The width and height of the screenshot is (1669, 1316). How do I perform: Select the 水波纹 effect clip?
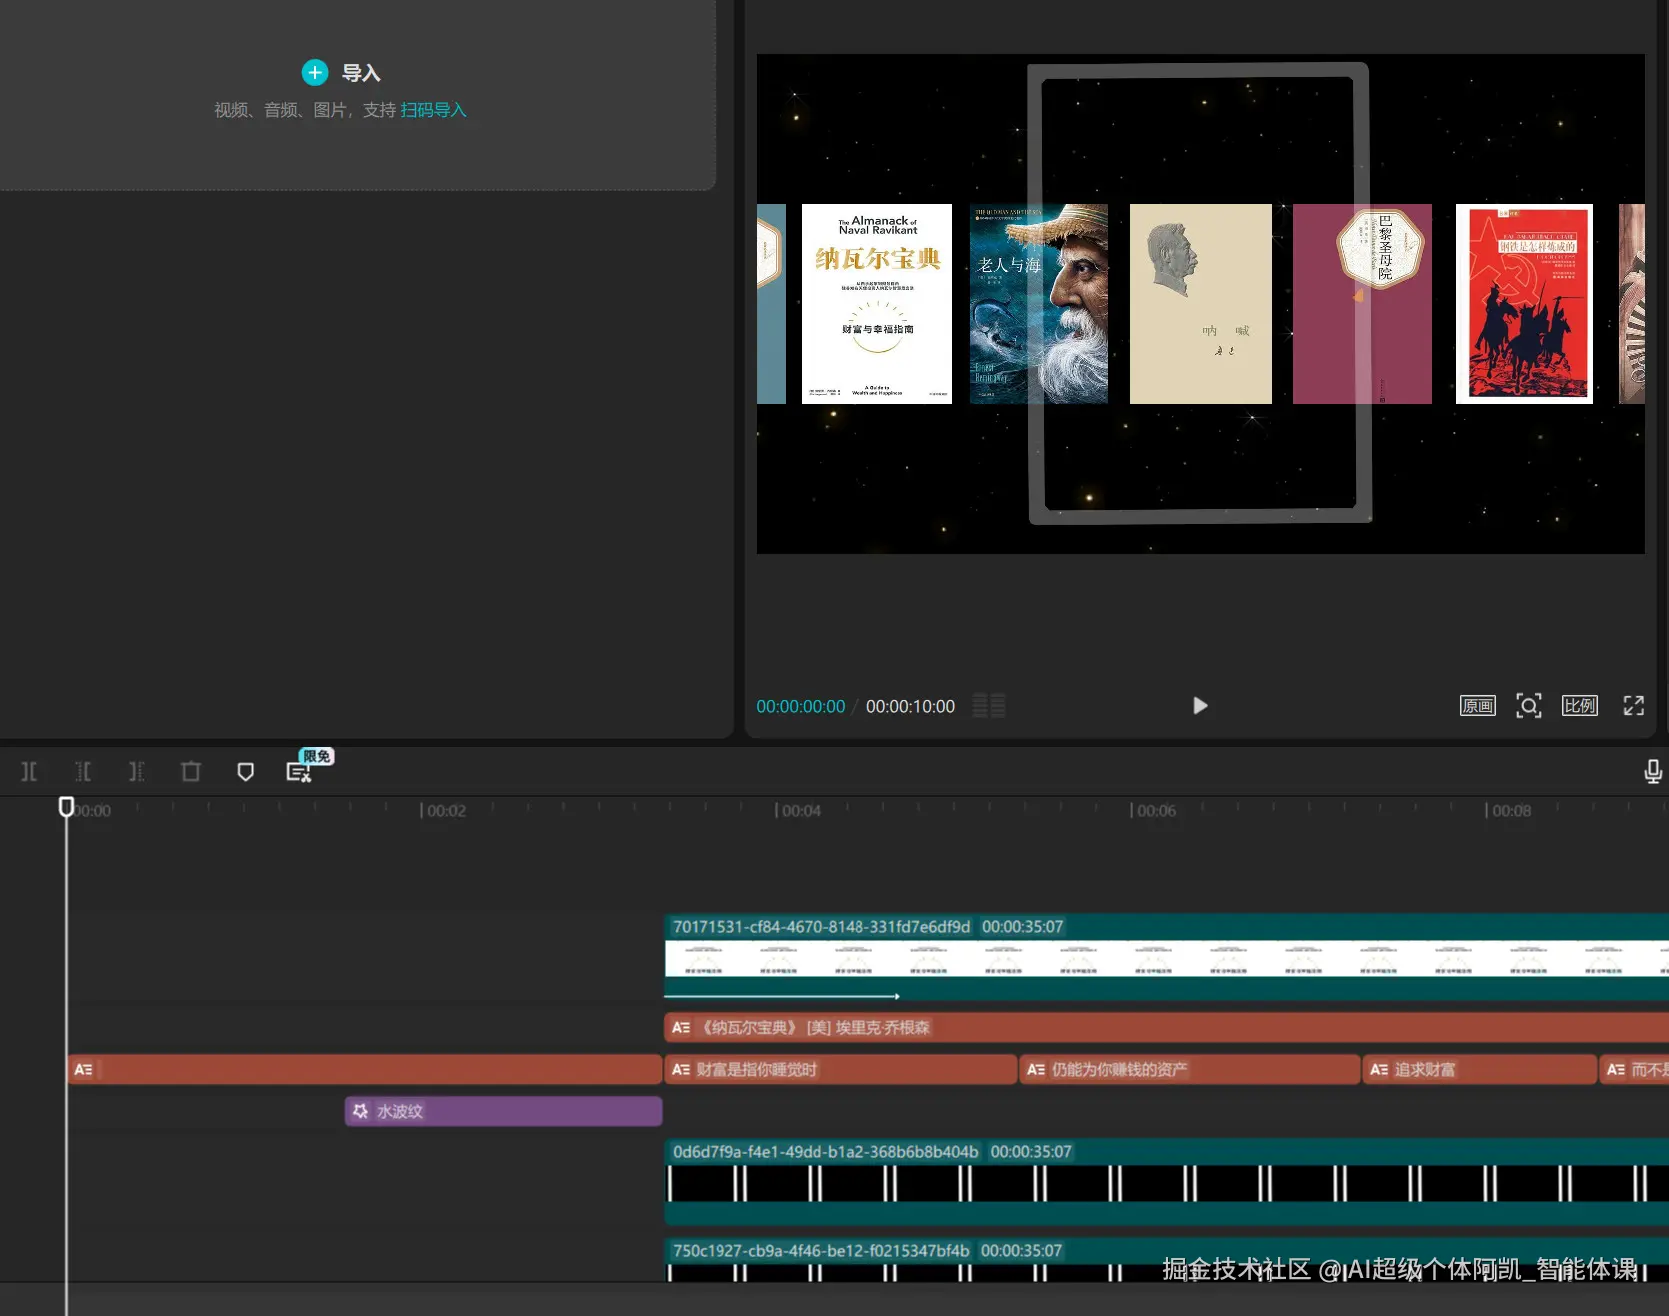click(503, 1112)
